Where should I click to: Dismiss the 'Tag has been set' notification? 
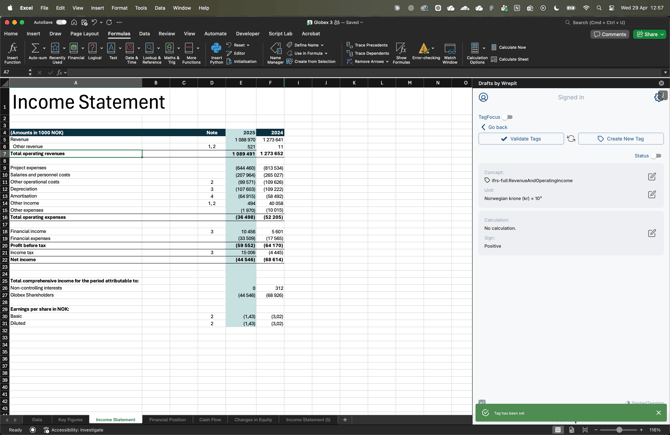(658, 413)
